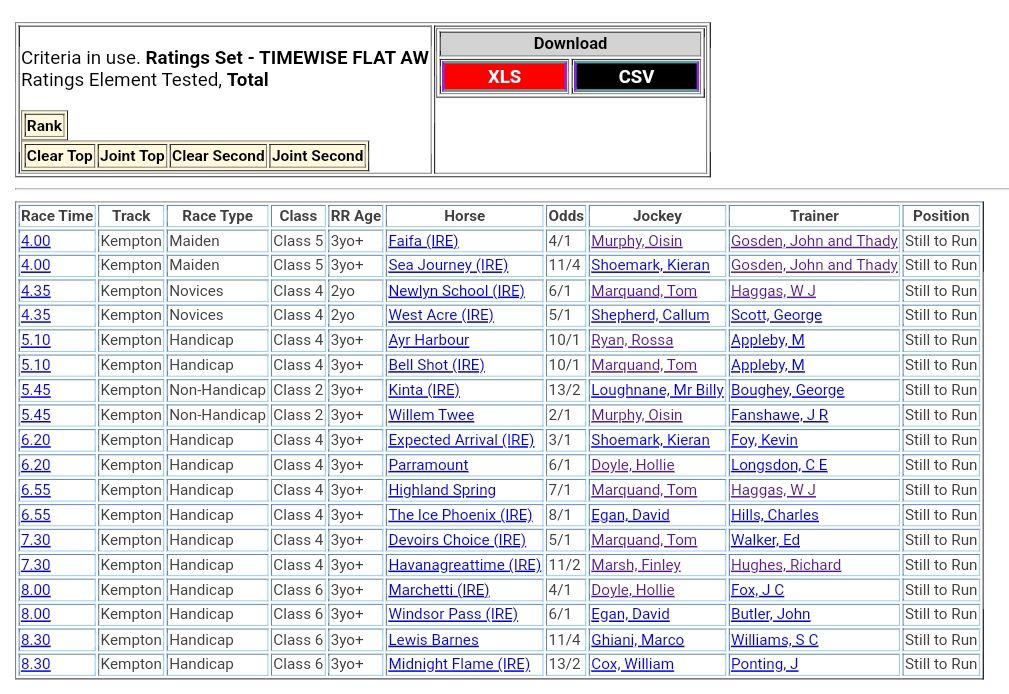Open the 7.30 race for Havanagreattime
This screenshot has width=1009, height=694.
[36, 565]
